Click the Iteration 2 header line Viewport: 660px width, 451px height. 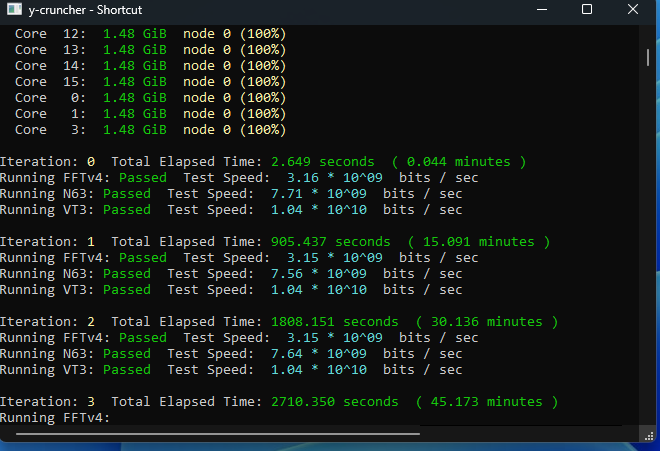click(277, 322)
